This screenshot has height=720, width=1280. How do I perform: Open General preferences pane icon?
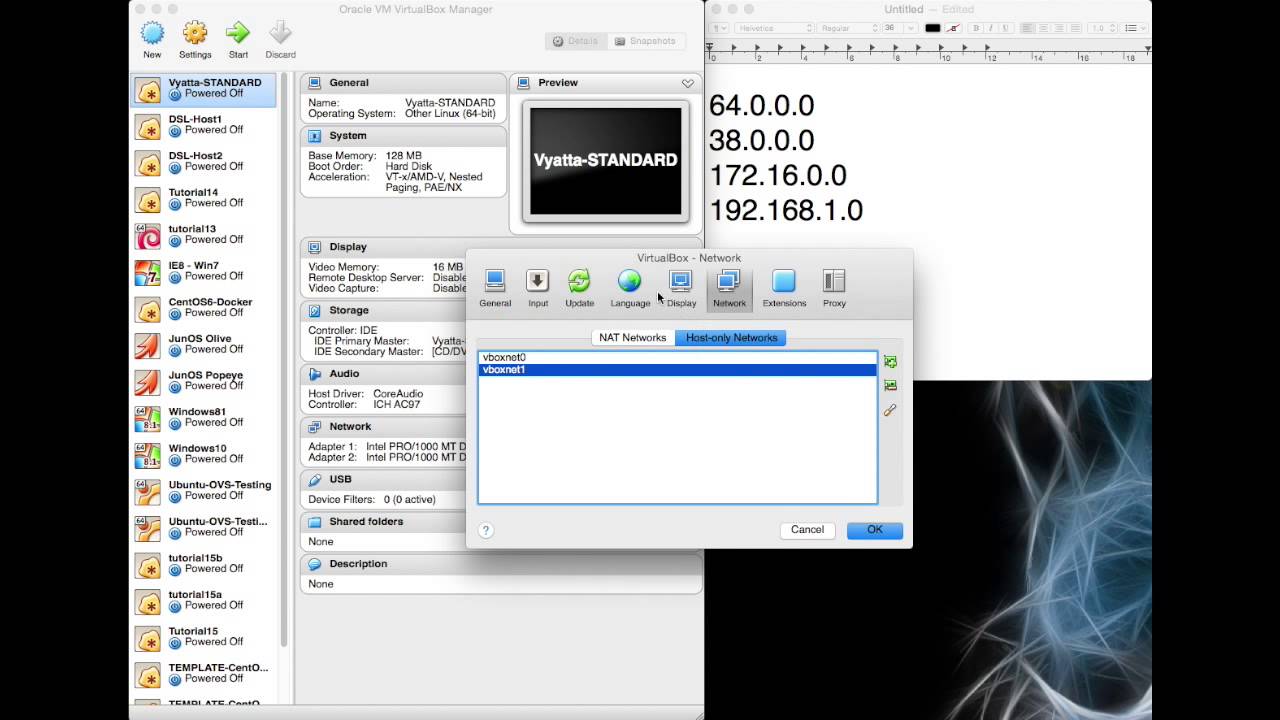(x=495, y=281)
